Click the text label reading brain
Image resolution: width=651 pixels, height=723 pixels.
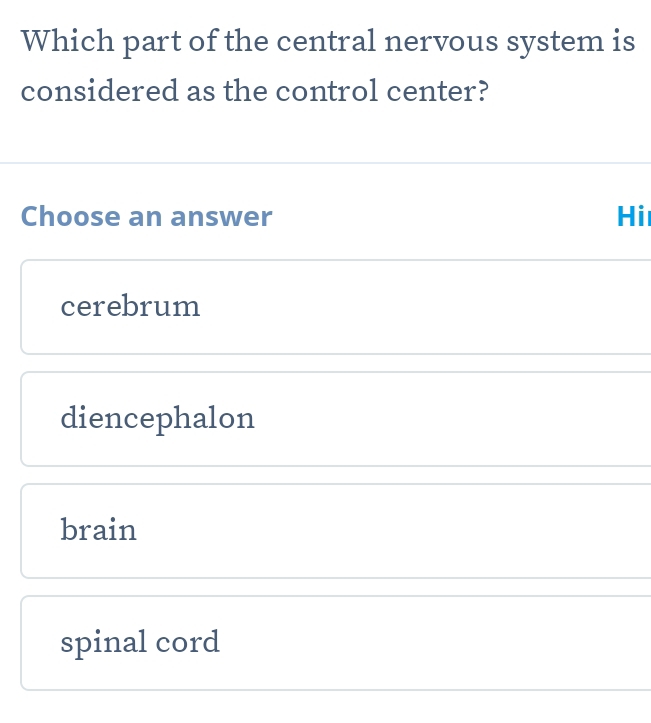point(98,530)
